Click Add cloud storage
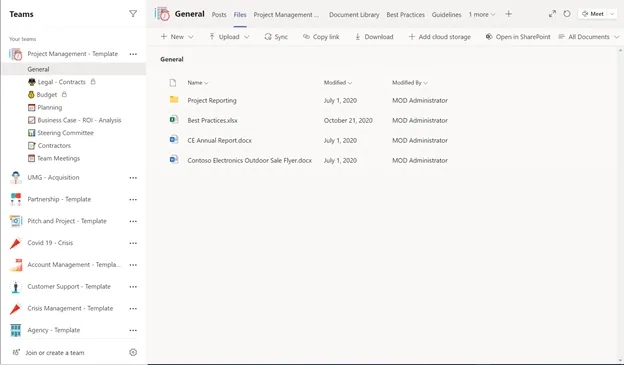The width and height of the screenshot is (624, 365). (x=439, y=37)
